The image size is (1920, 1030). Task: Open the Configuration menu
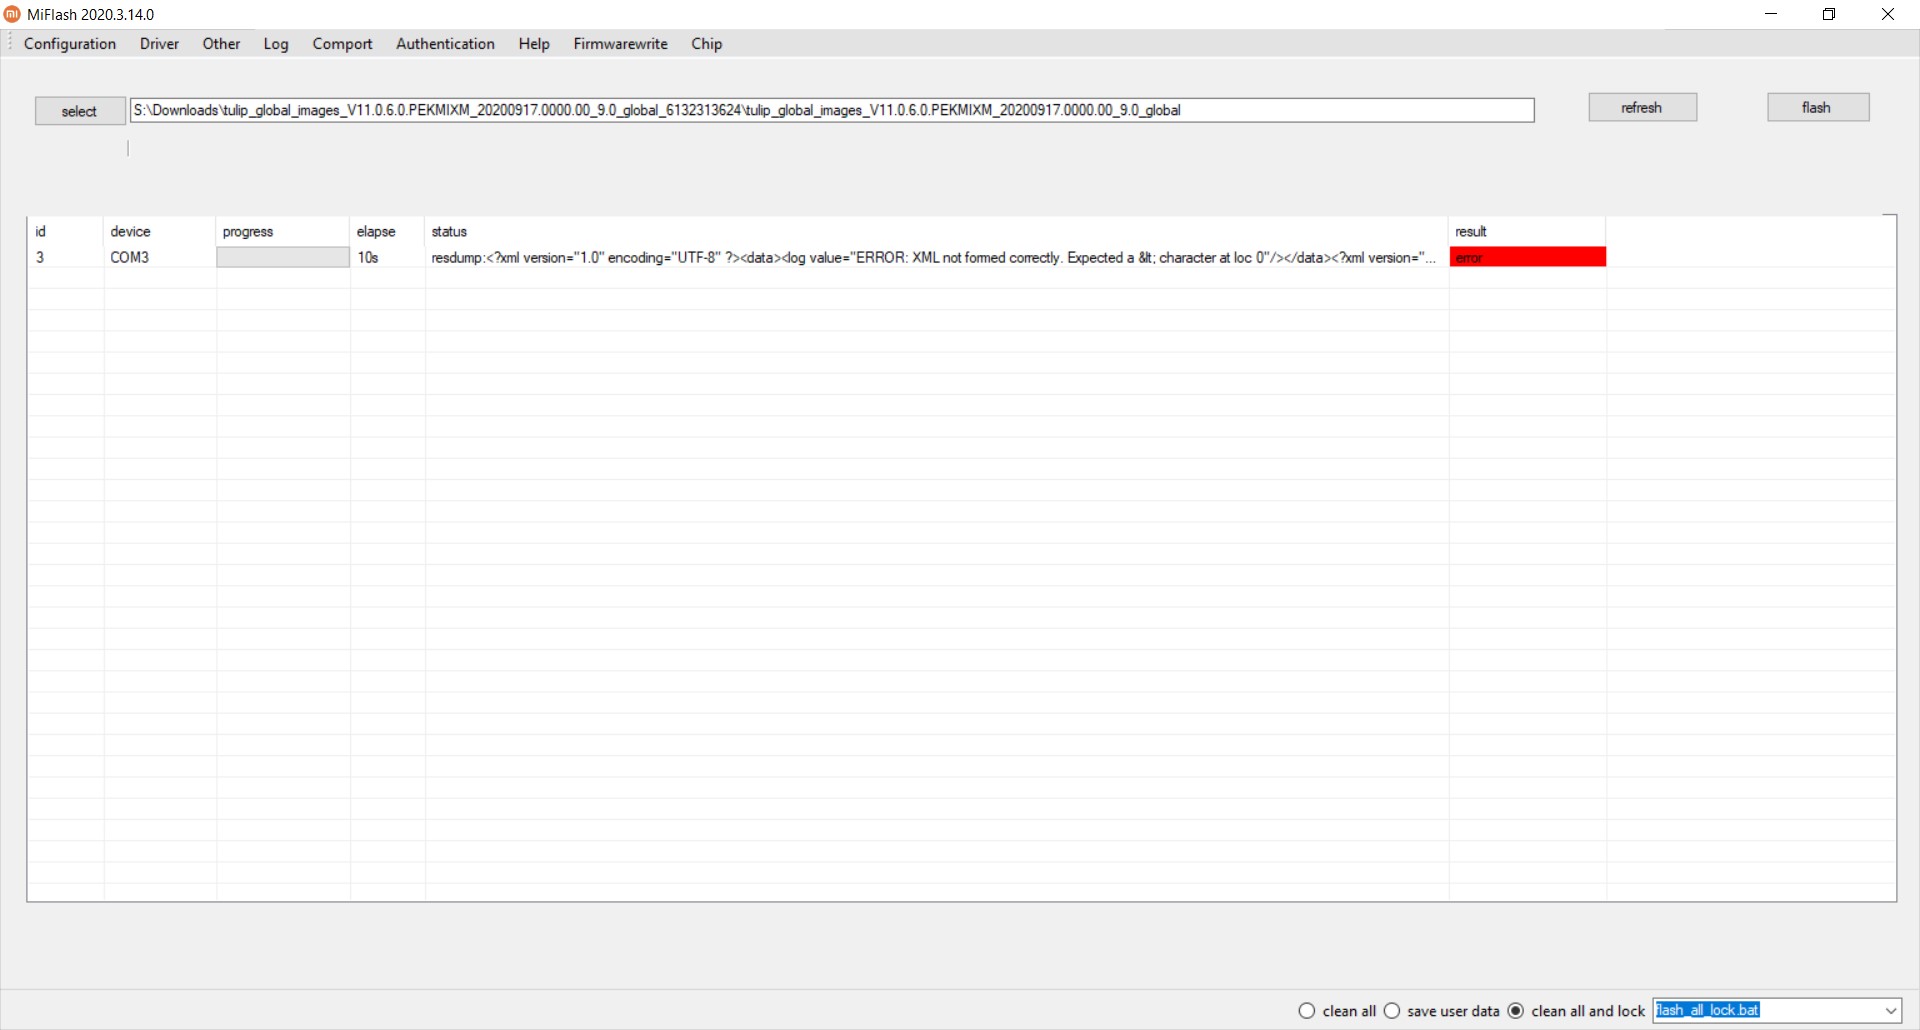[x=70, y=44]
